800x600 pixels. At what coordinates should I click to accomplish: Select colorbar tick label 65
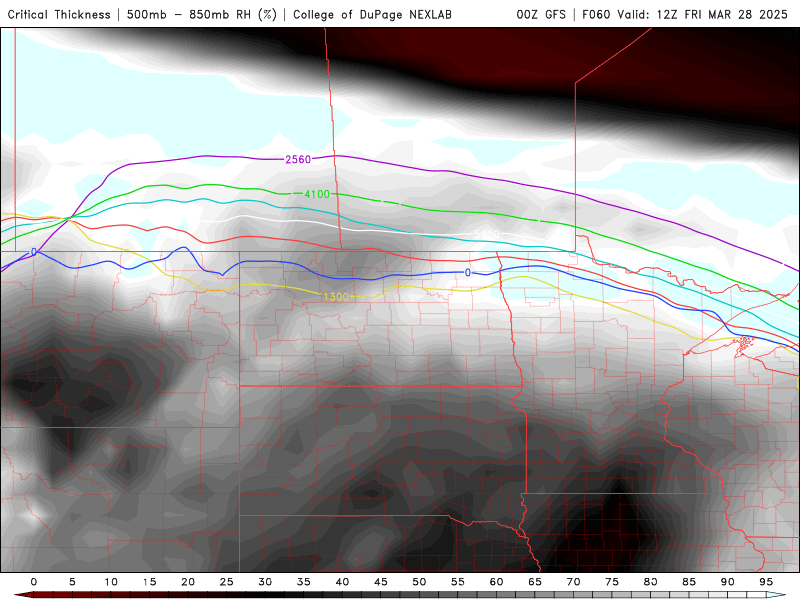click(535, 582)
